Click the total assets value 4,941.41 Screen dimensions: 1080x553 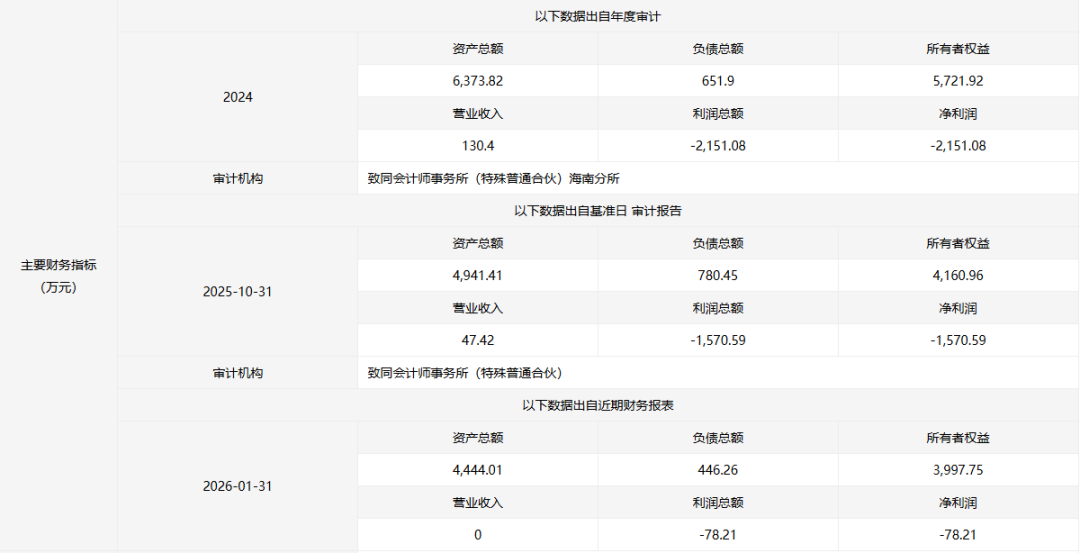tap(477, 275)
